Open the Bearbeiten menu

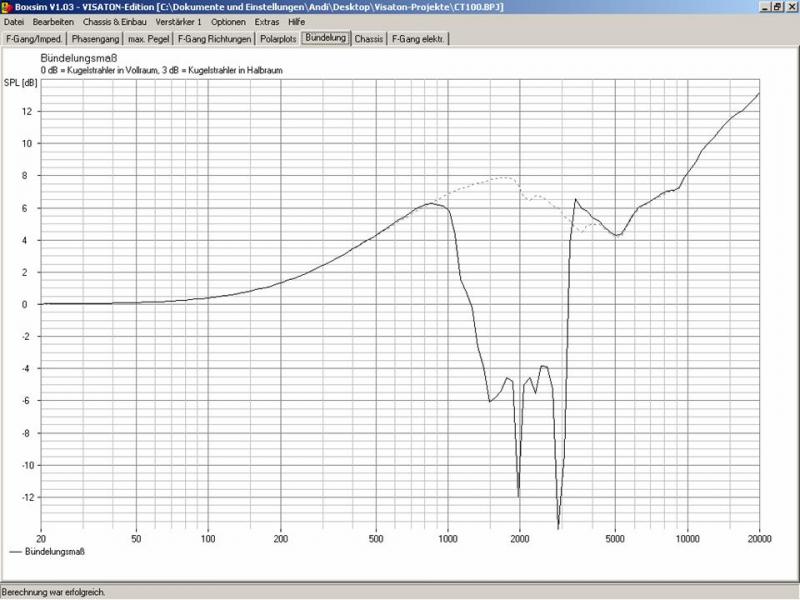coord(53,22)
